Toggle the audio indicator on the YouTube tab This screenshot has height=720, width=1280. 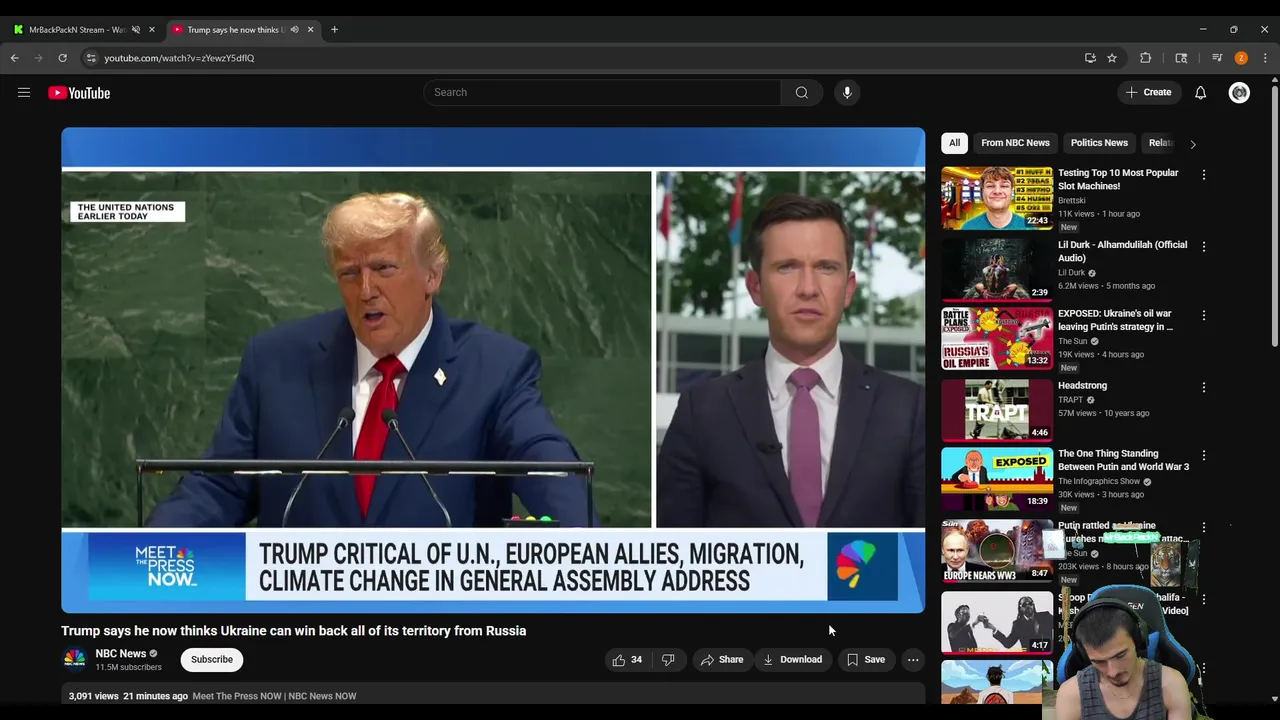[x=294, y=29]
